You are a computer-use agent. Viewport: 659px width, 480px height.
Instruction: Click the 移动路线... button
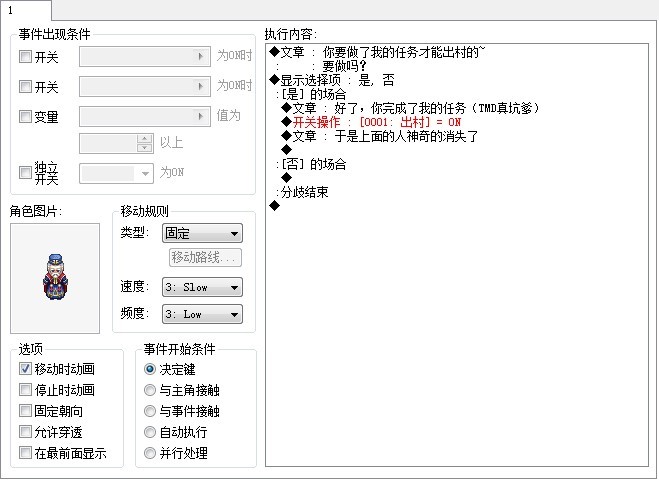tap(206, 257)
